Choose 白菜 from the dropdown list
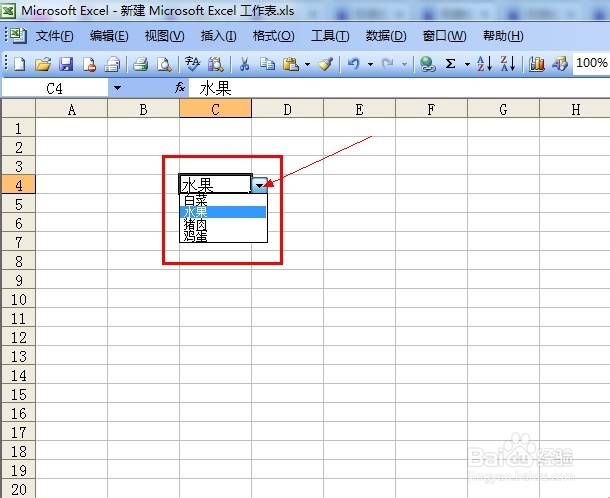Viewport: 610px width, 498px height. point(223,200)
